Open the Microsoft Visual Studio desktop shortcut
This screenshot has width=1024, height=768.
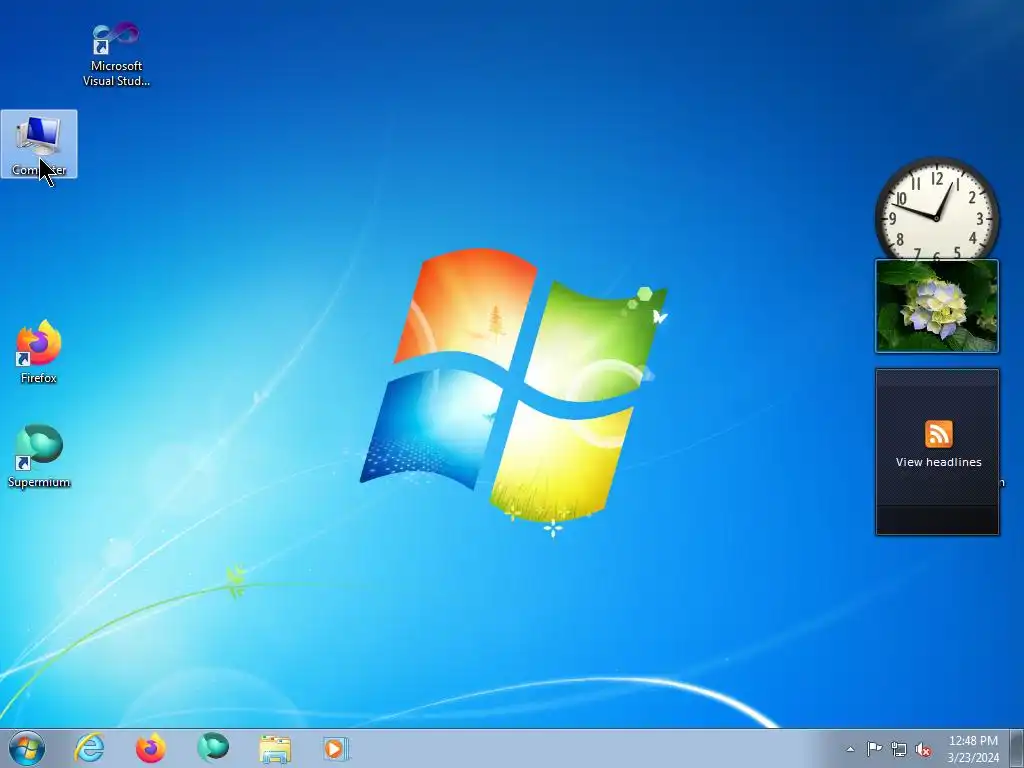[x=116, y=54]
